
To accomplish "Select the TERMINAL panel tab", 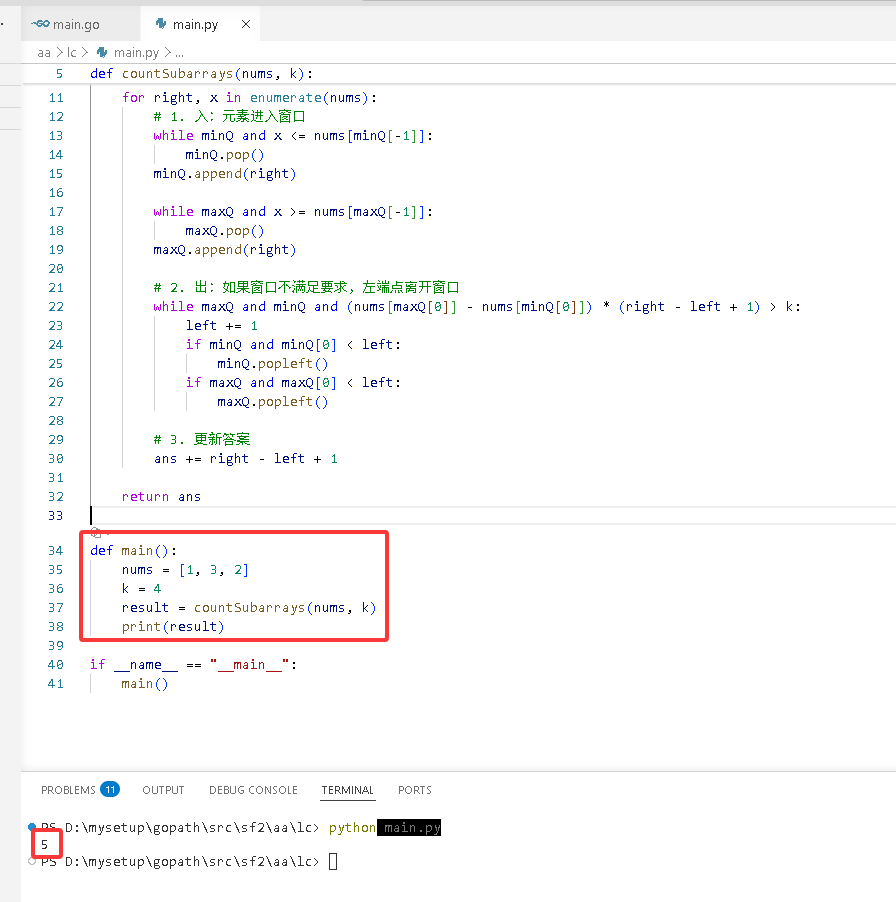I will [347, 790].
